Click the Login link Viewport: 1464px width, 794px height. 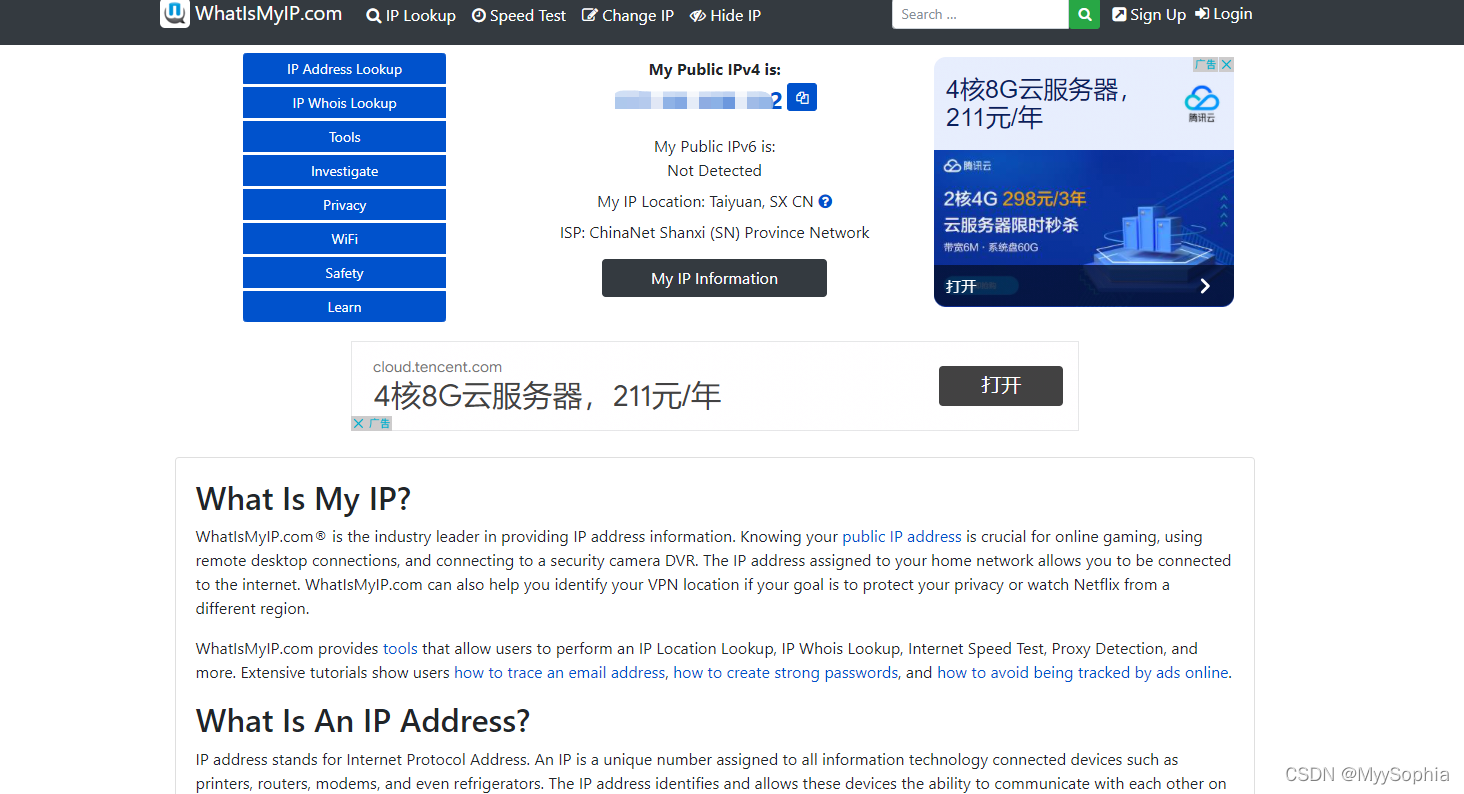pos(1224,14)
